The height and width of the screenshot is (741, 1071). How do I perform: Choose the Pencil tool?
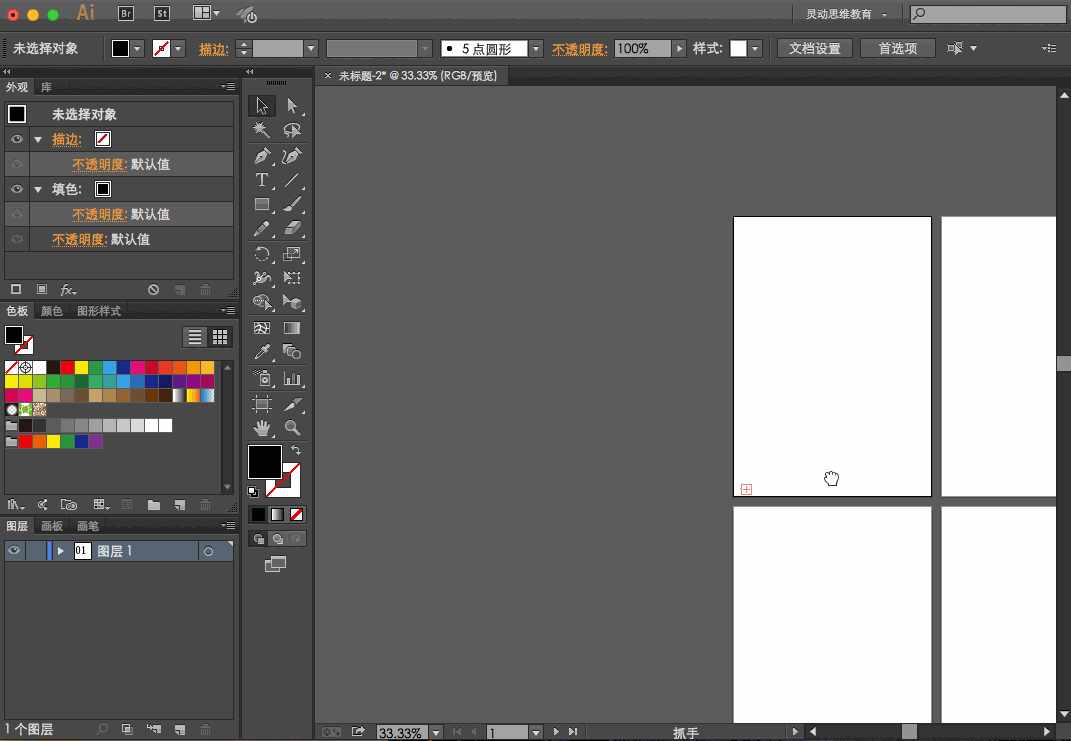262,228
